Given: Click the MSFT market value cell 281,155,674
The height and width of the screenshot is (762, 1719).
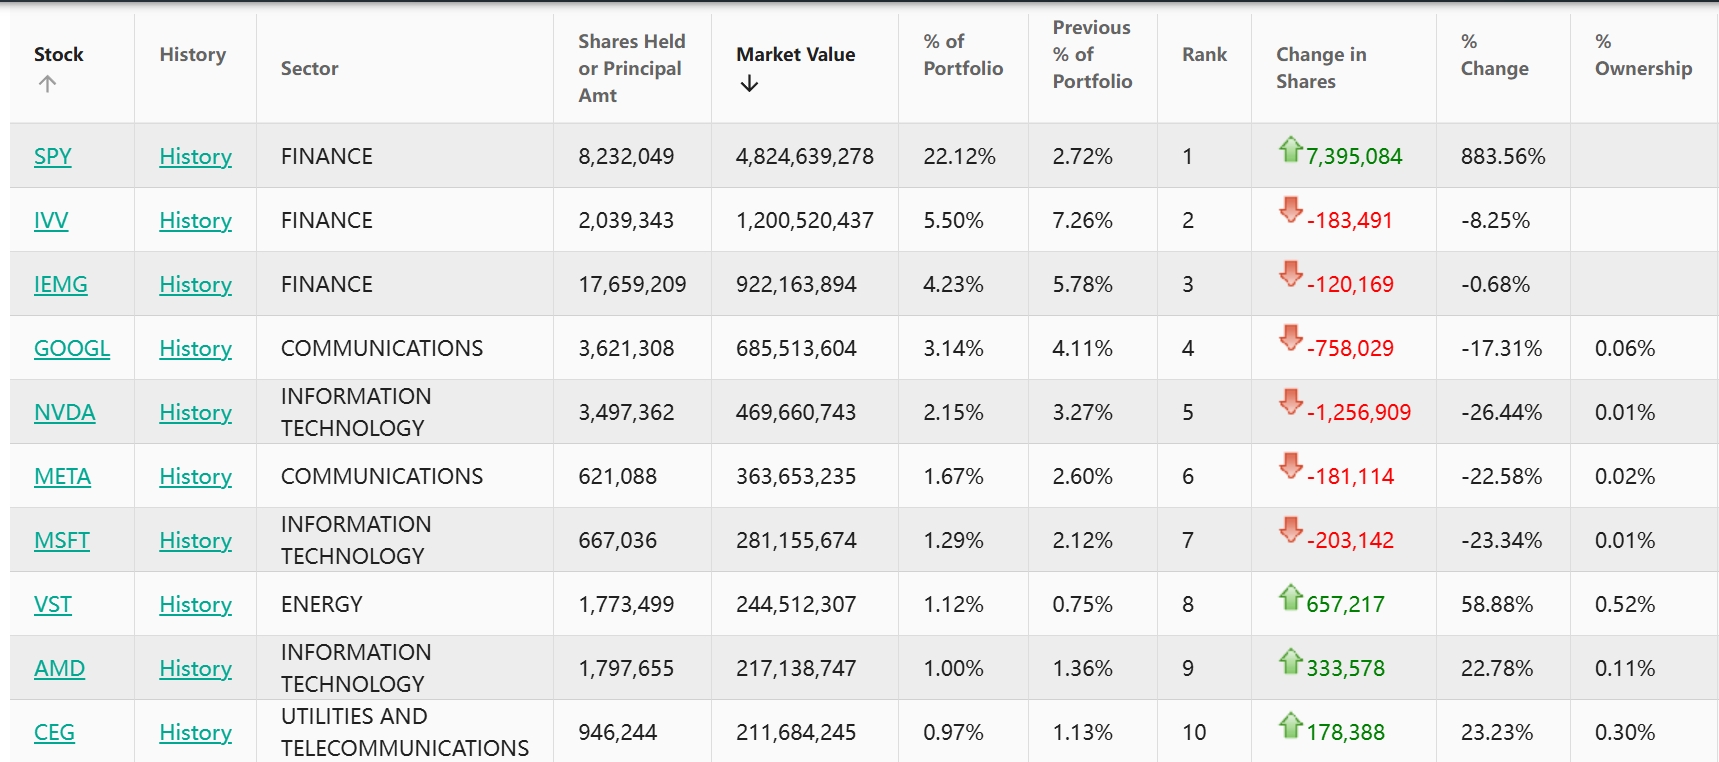Looking at the screenshot, I should [796, 541].
